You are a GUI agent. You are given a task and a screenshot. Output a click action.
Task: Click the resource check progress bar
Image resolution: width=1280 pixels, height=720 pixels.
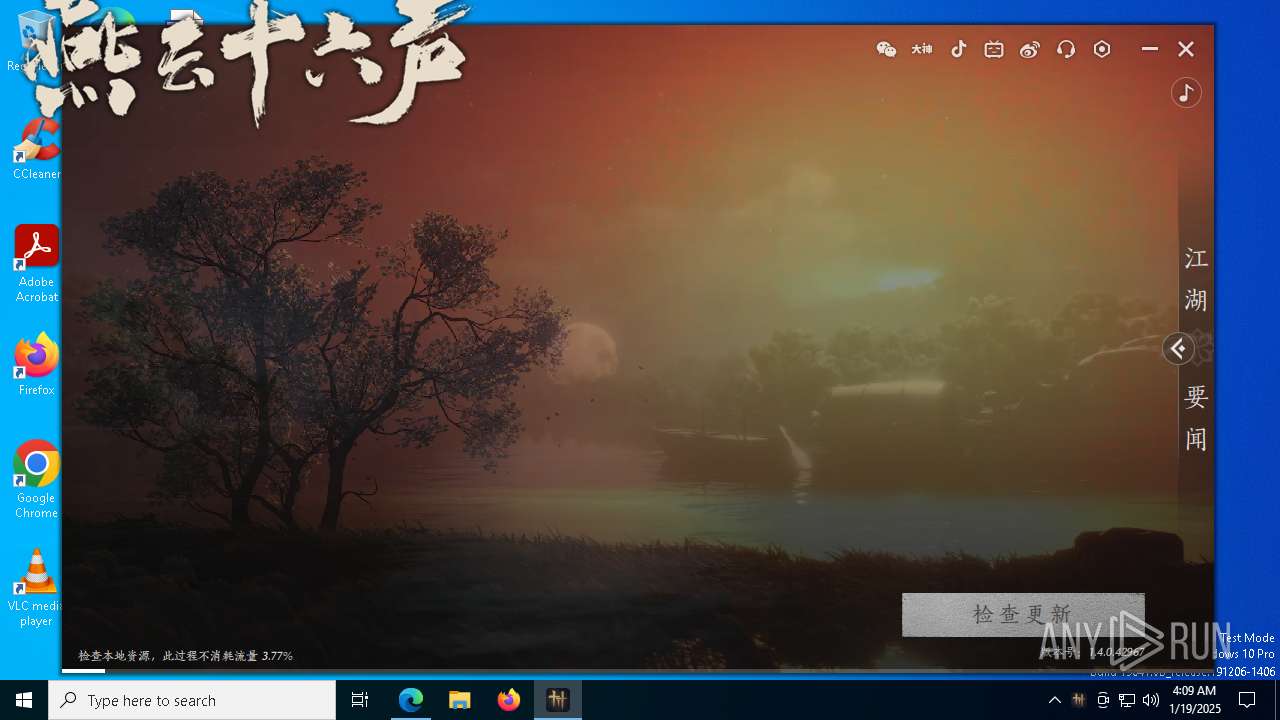638,670
